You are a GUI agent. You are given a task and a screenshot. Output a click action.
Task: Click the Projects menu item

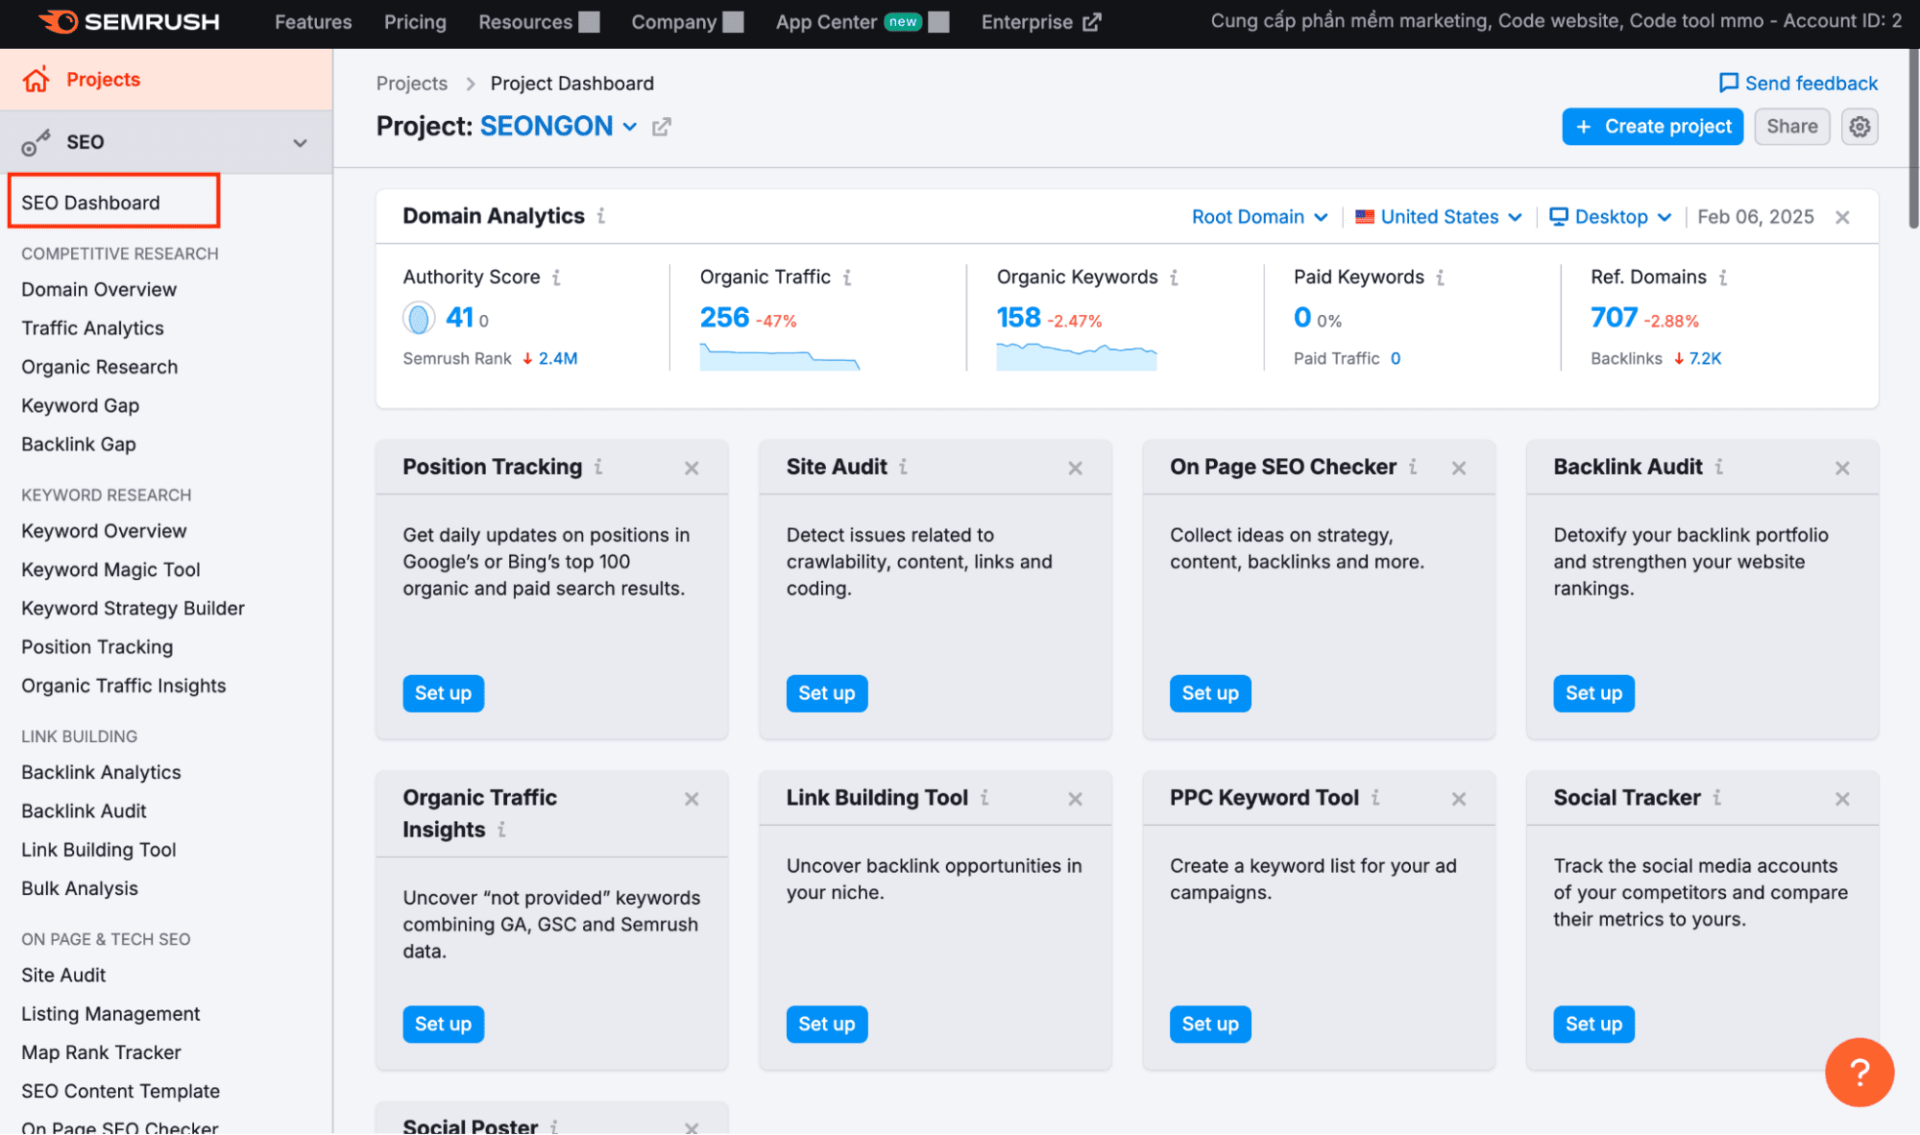pyautogui.click(x=103, y=78)
